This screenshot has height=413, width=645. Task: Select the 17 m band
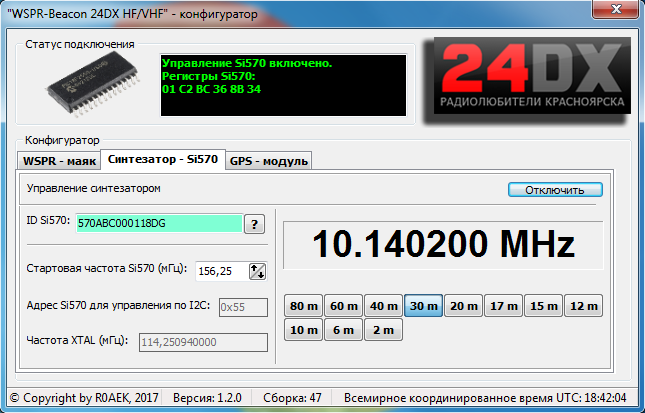coord(503,306)
